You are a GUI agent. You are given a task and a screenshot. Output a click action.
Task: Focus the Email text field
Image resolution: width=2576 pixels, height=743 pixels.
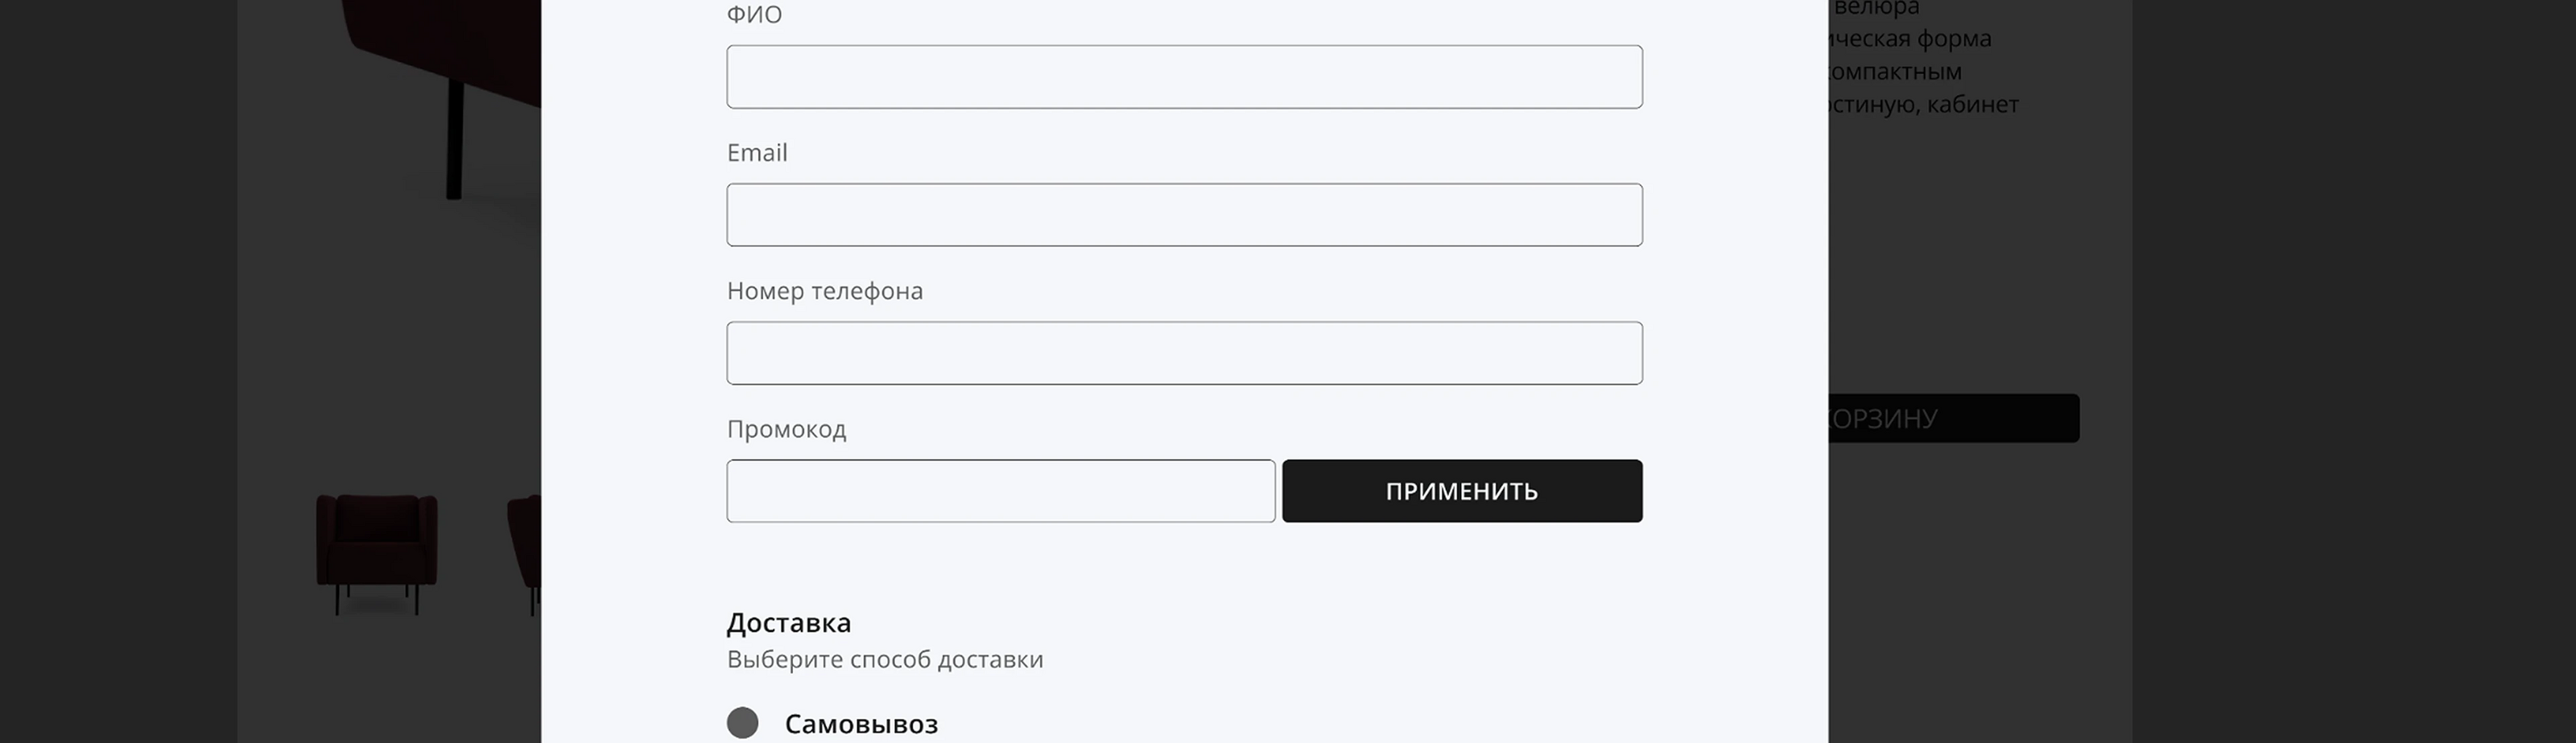[1184, 215]
